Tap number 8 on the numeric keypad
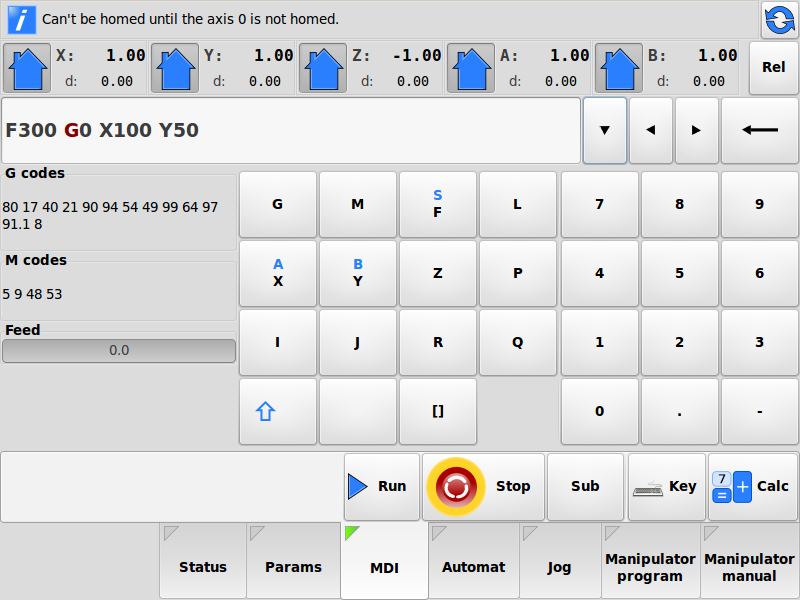800x600 pixels. coord(680,204)
